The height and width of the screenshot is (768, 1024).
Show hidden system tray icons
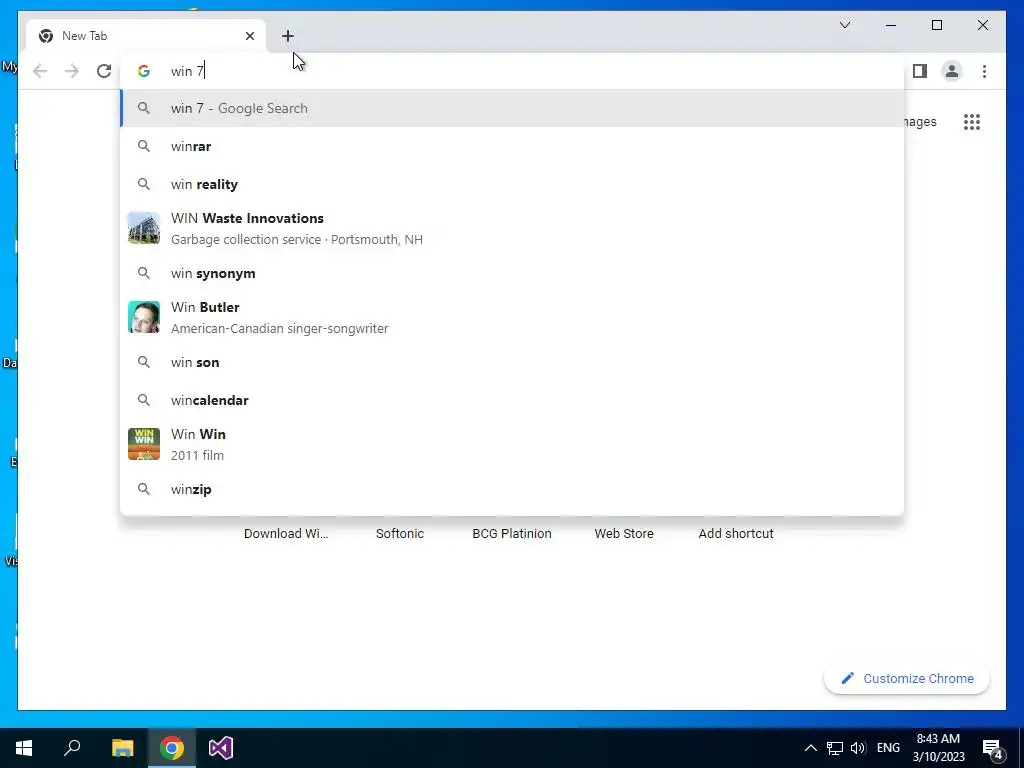point(810,748)
